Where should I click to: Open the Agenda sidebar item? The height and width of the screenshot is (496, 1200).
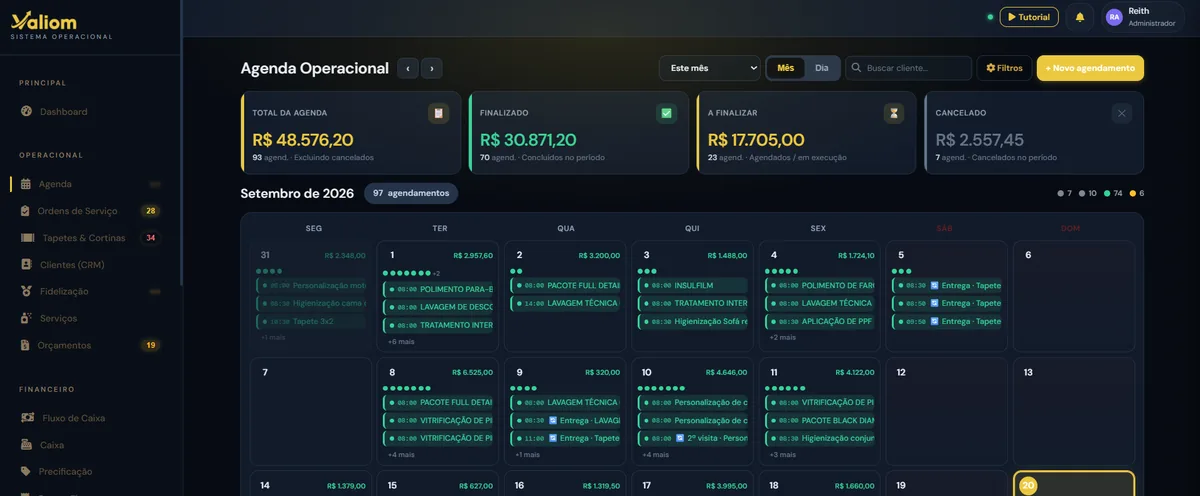(x=55, y=184)
